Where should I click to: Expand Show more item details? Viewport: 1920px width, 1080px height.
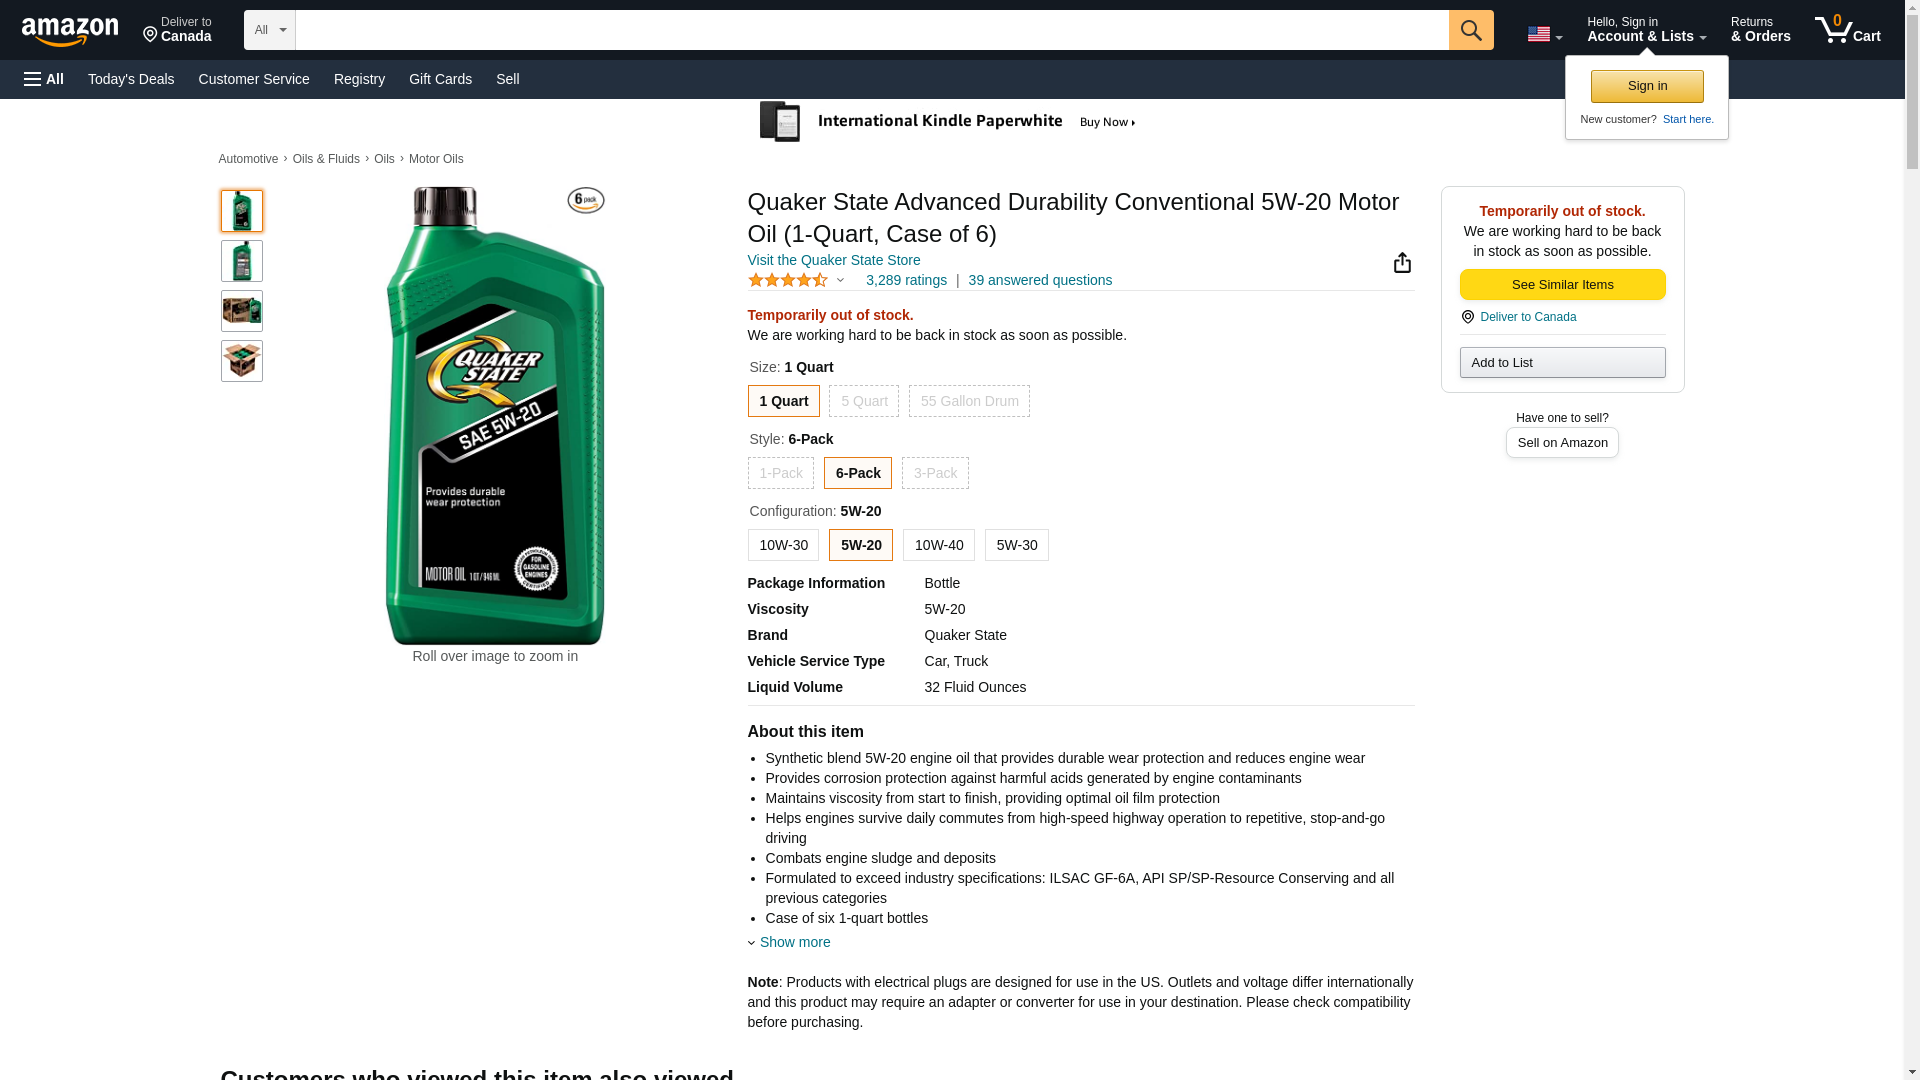[x=794, y=942]
